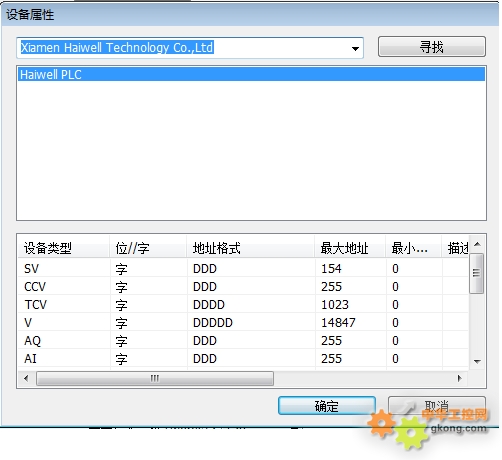Open the manufacturer dropdown arrow
The width and height of the screenshot is (502, 460).
(355, 49)
